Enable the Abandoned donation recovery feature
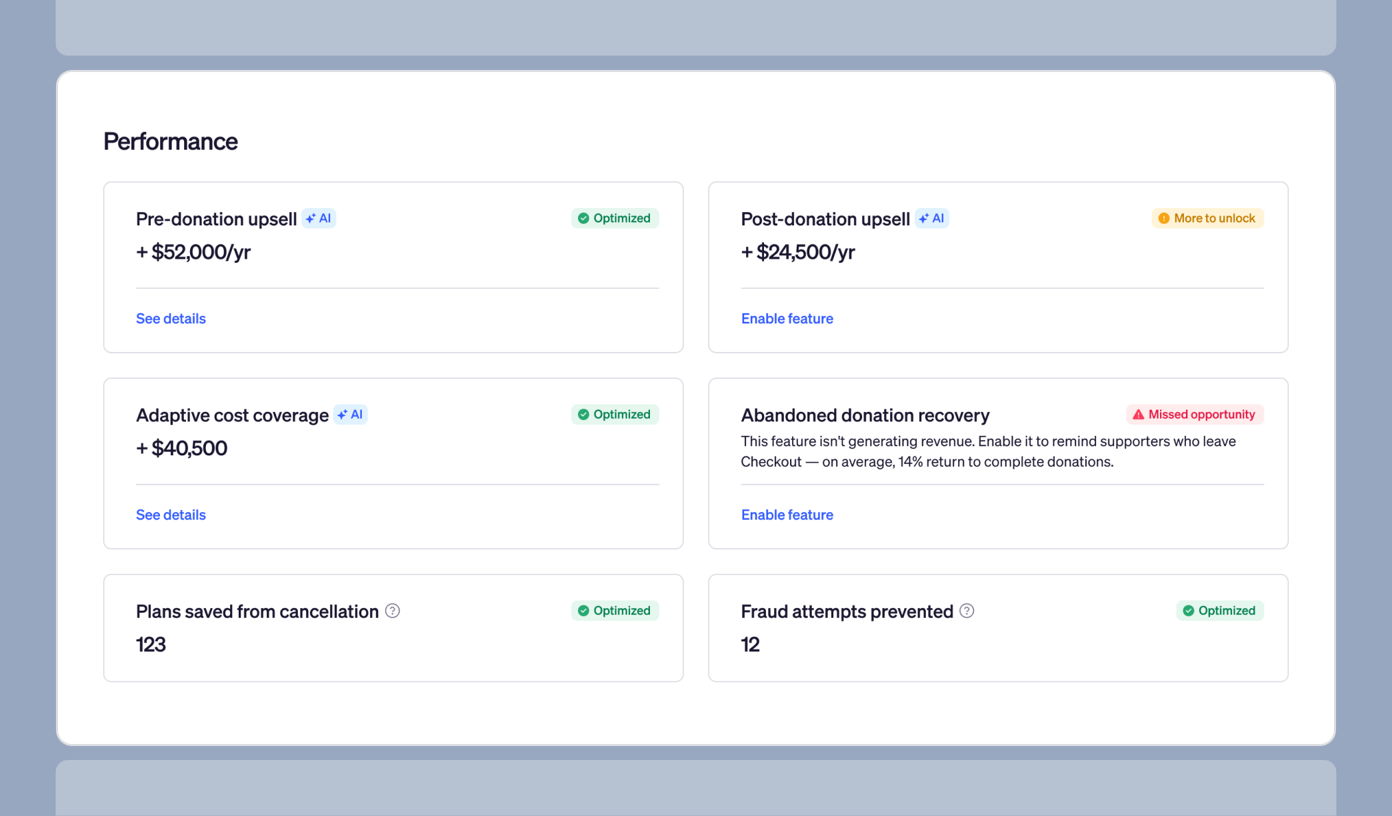 [x=787, y=514]
